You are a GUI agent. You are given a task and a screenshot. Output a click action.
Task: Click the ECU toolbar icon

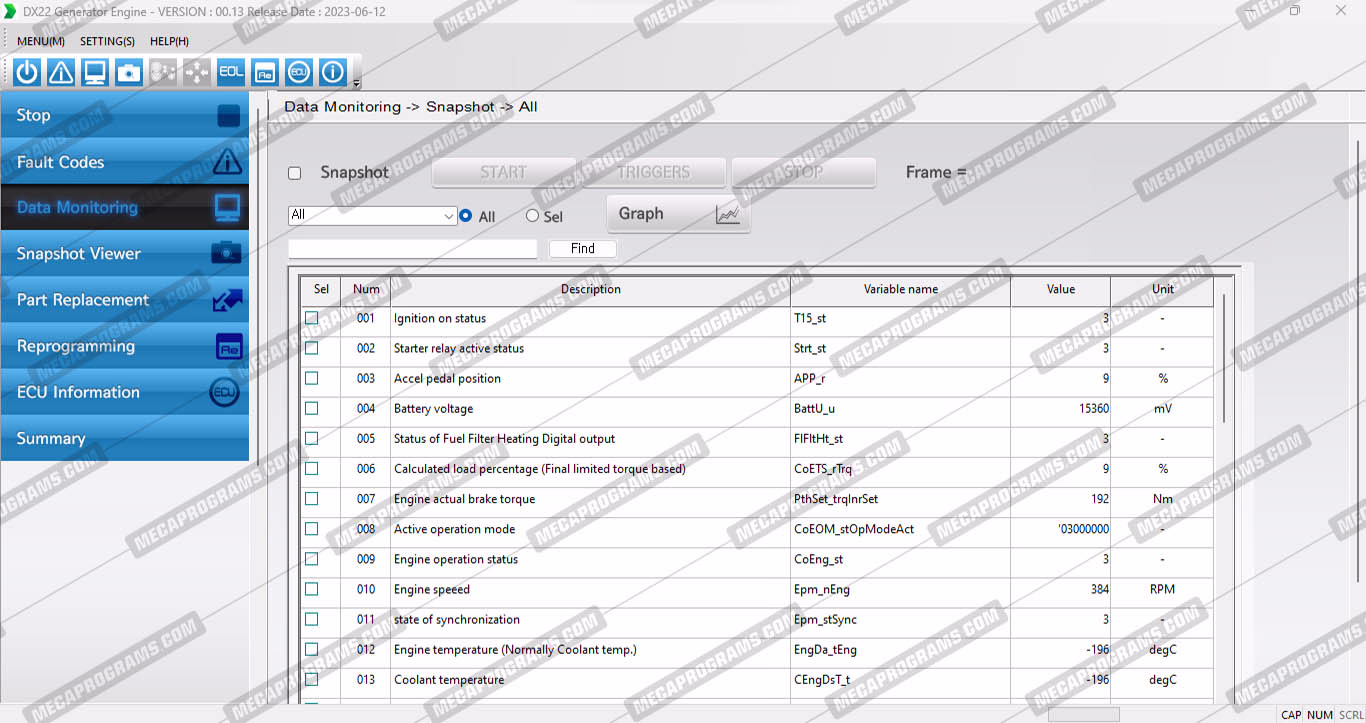(x=299, y=73)
